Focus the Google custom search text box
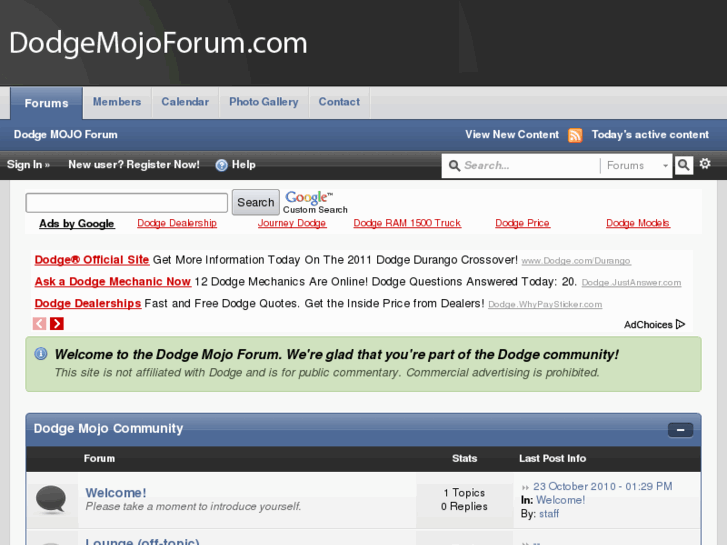This screenshot has width=727, height=545. (127, 203)
